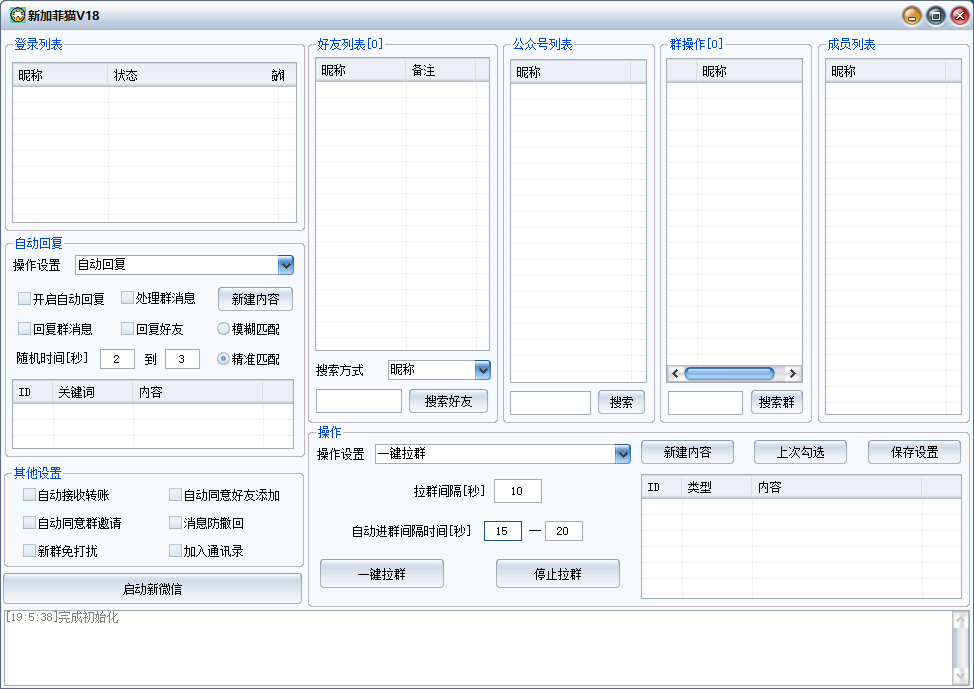Click the log area scroll down arrow
The height and width of the screenshot is (689, 974).
(x=960, y=675)
